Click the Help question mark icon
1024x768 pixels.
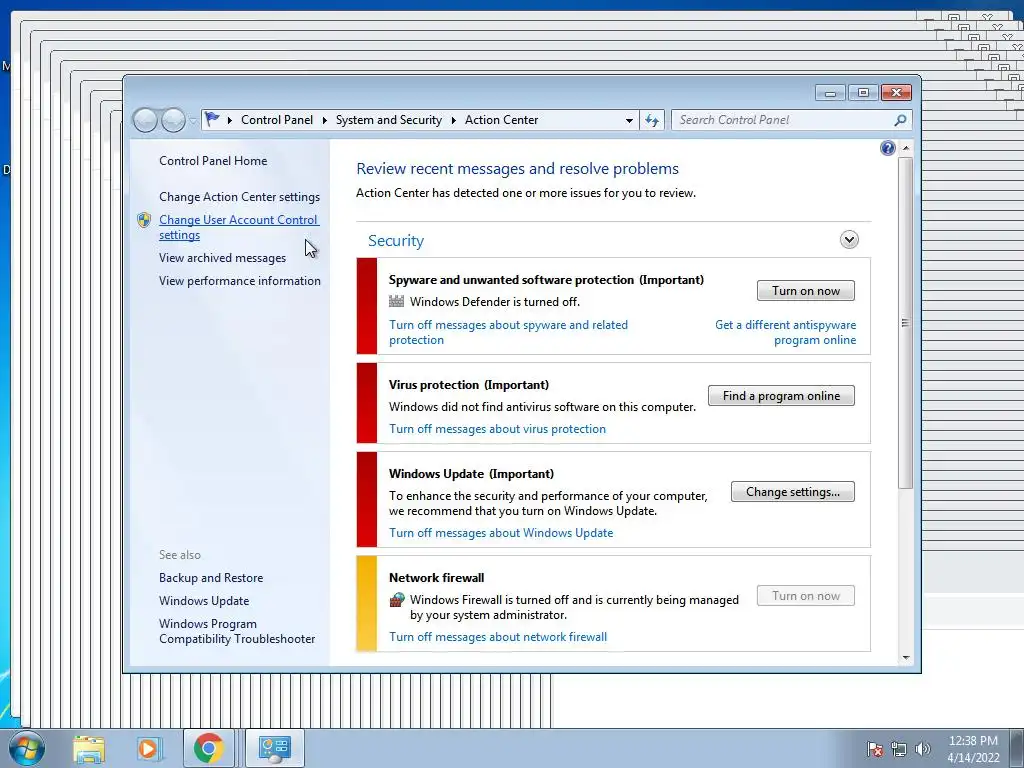(x=888, y=148)
